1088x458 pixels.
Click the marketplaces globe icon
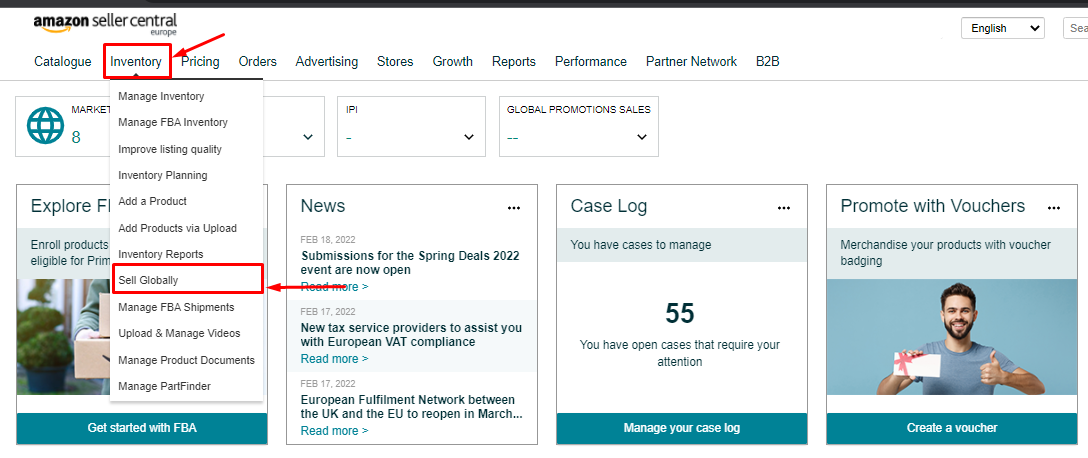coord(45,126)
